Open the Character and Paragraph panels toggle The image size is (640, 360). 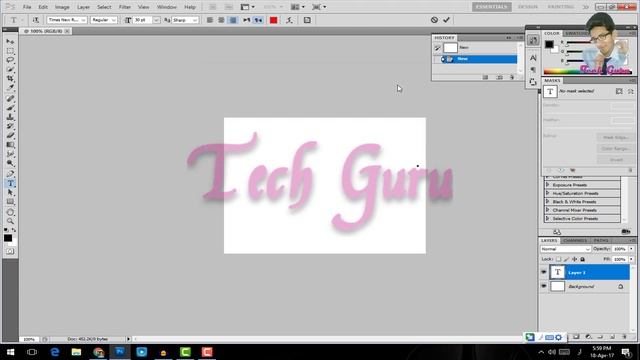(307, 20)
